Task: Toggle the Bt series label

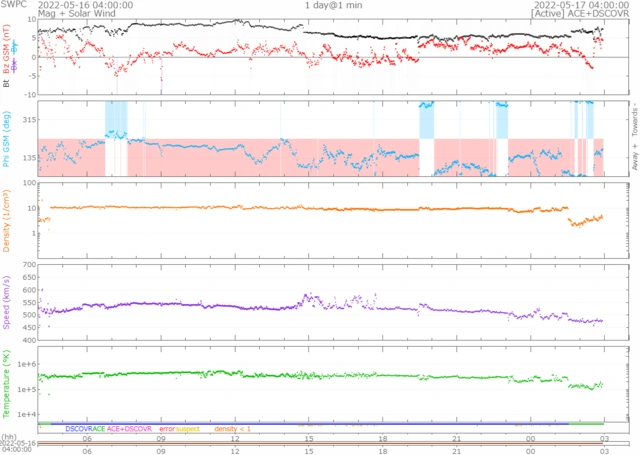Action: pos(6,83)
